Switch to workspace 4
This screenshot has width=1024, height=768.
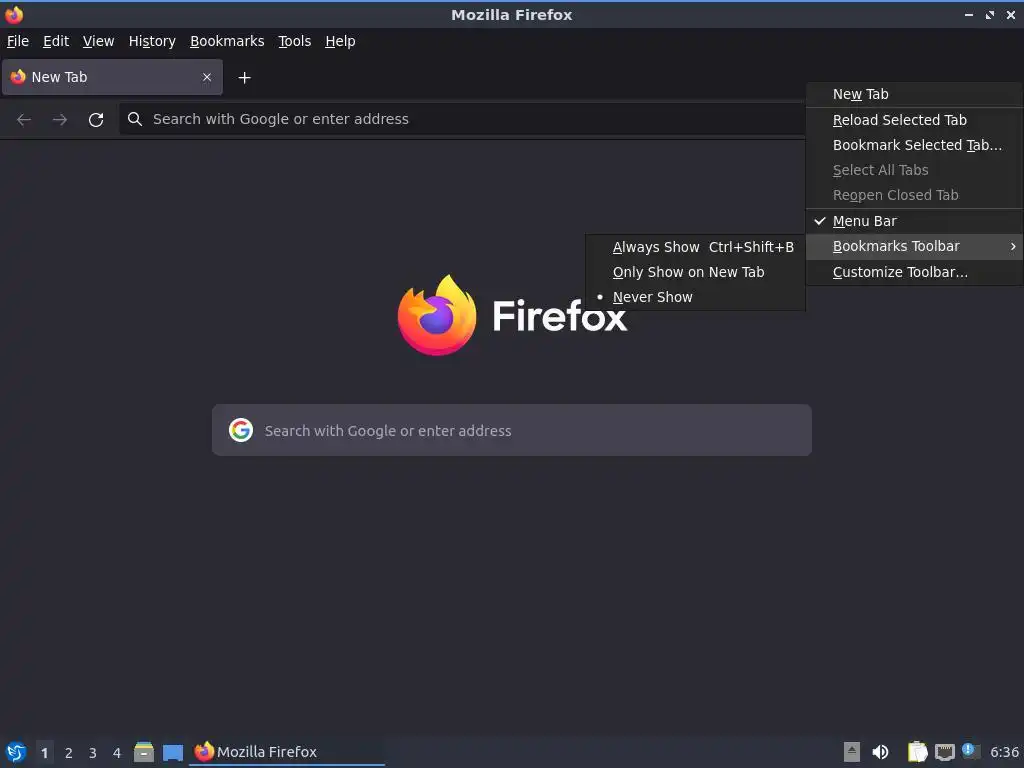(117, 753)
